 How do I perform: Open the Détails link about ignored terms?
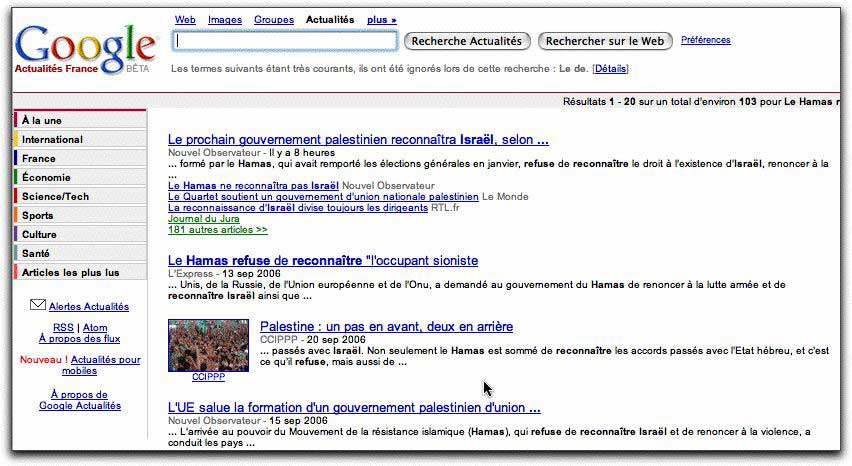tap(610, 68)
